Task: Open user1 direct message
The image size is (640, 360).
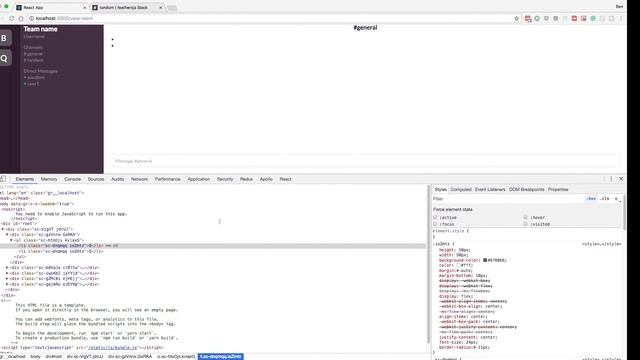Action: (31, 84)
